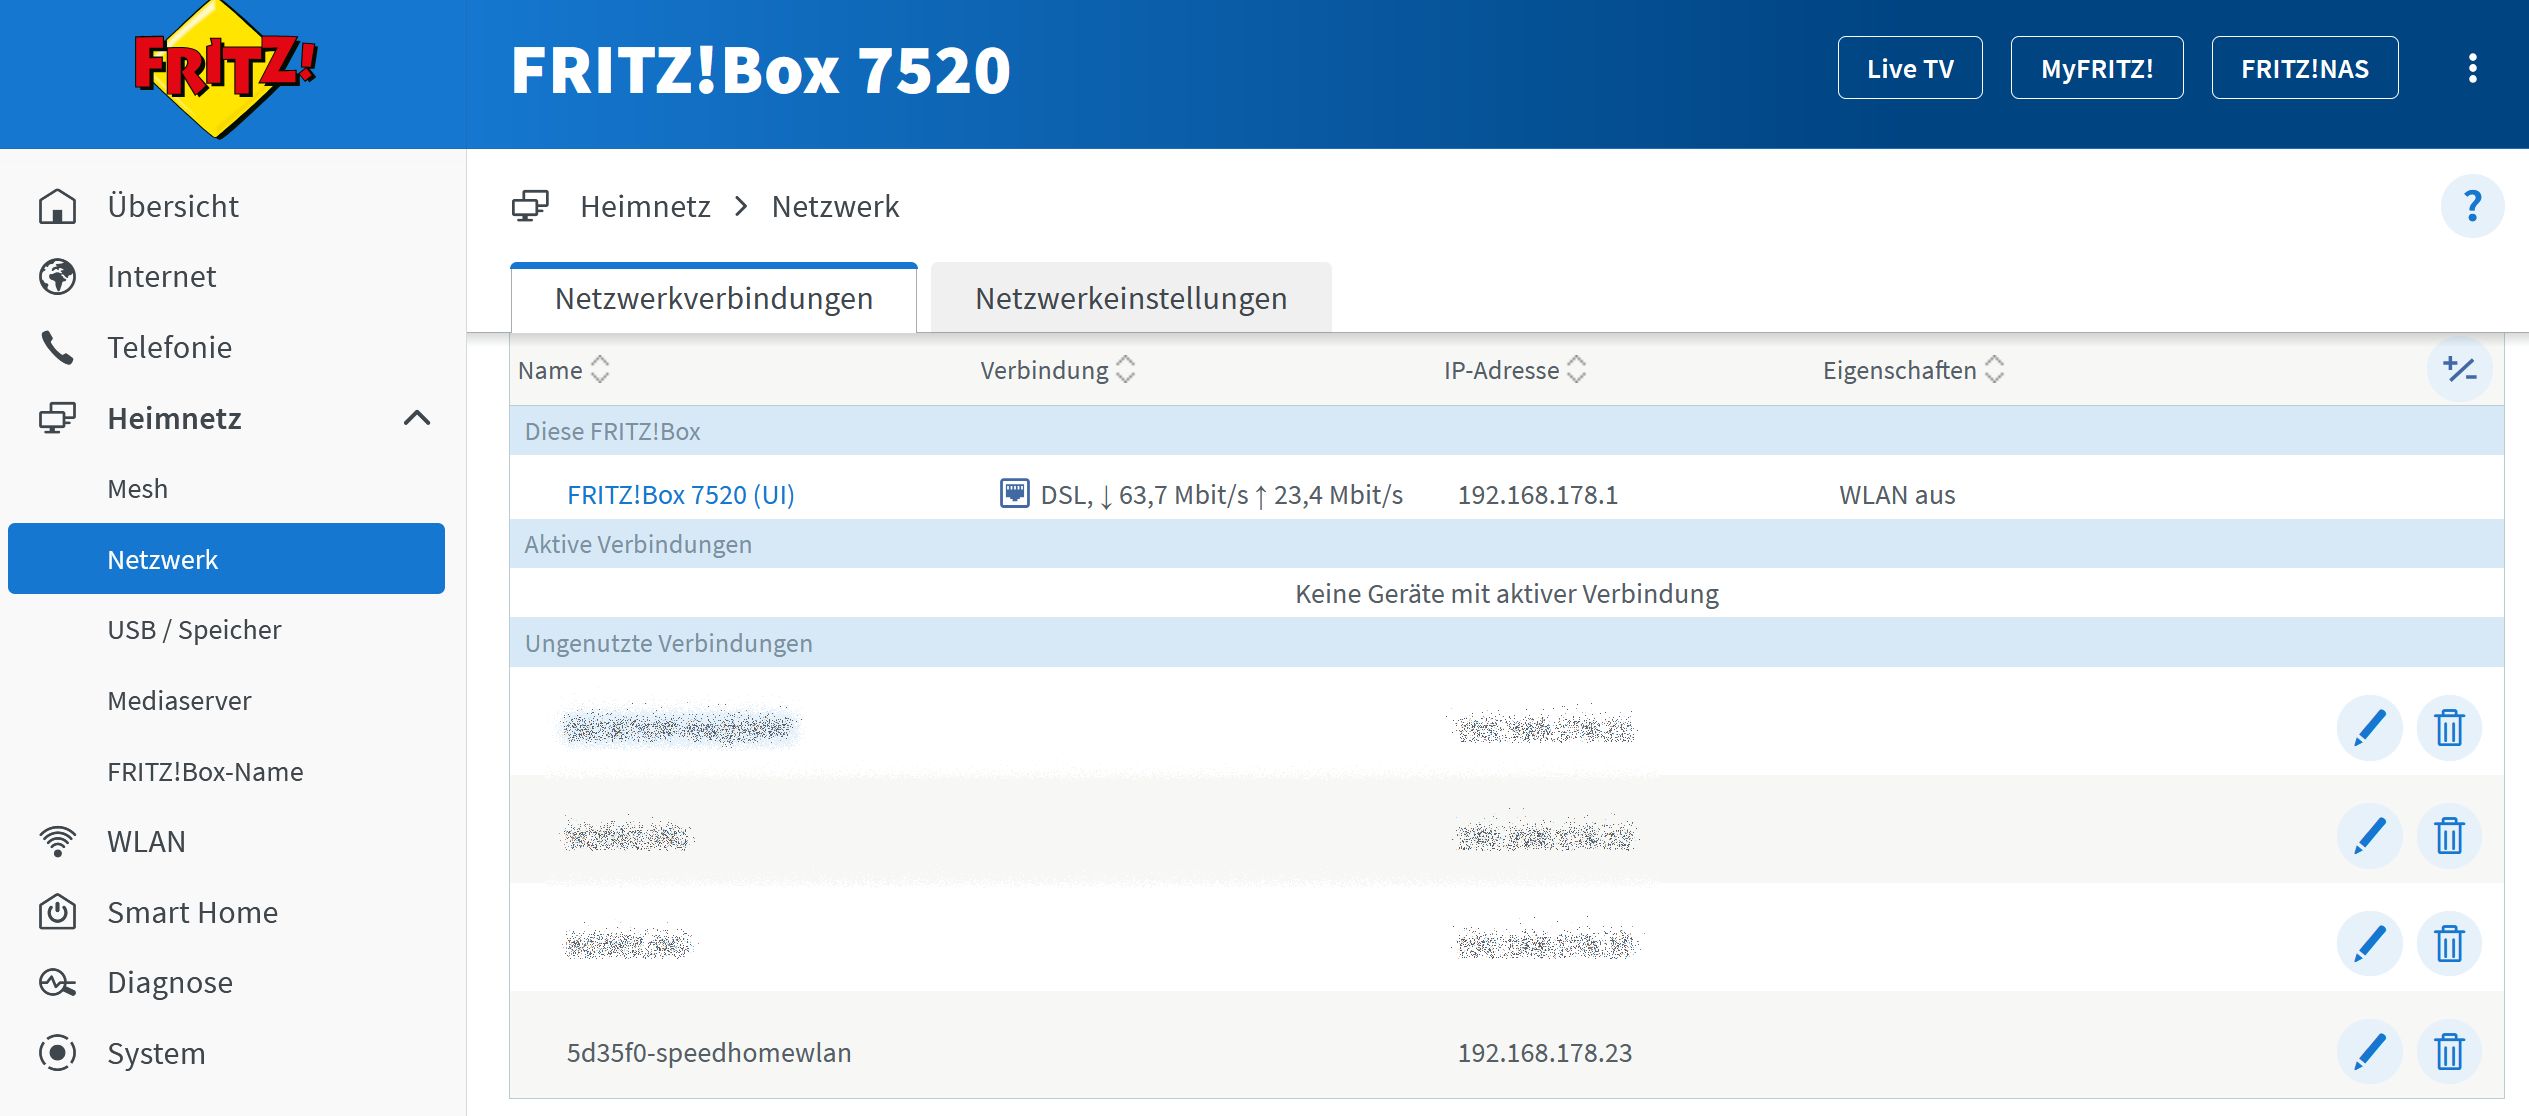Click the Internet globe icon
This screenshot has width=2529, height=1116.
click(57, 277)
